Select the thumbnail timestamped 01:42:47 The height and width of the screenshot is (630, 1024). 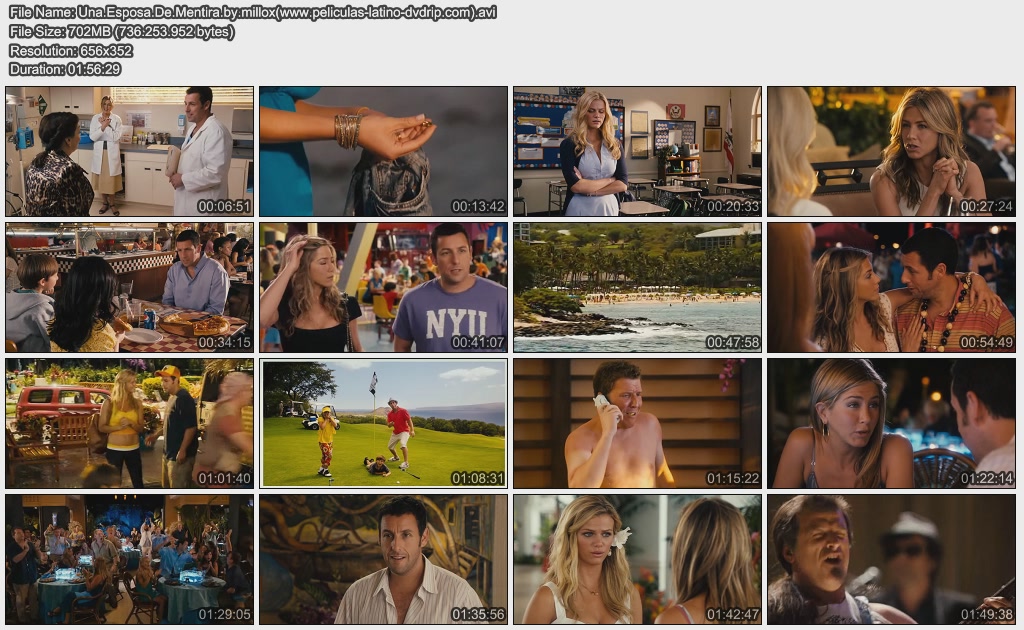pos(637,559)
